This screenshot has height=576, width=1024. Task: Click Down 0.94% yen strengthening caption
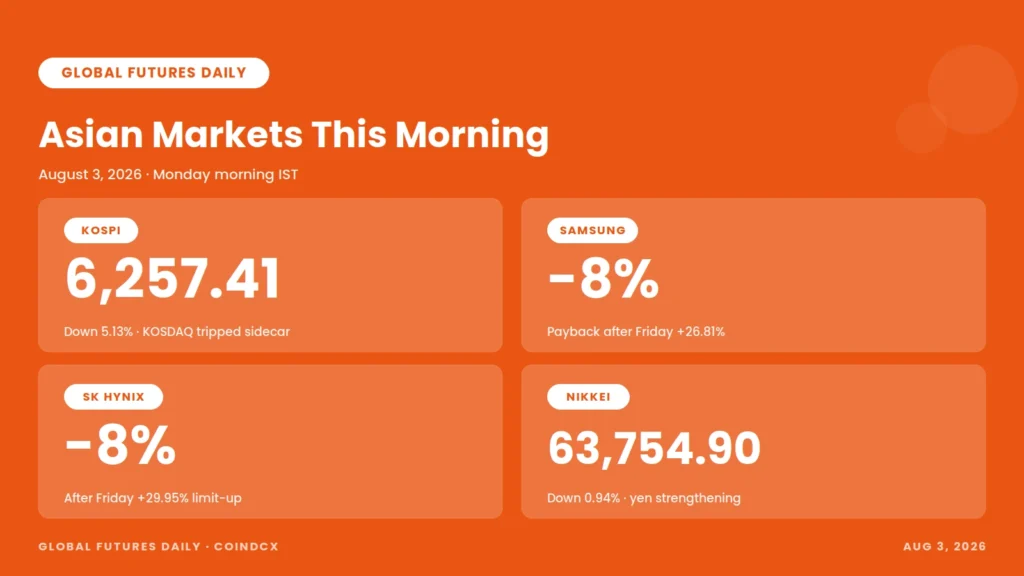click(644, 498)
